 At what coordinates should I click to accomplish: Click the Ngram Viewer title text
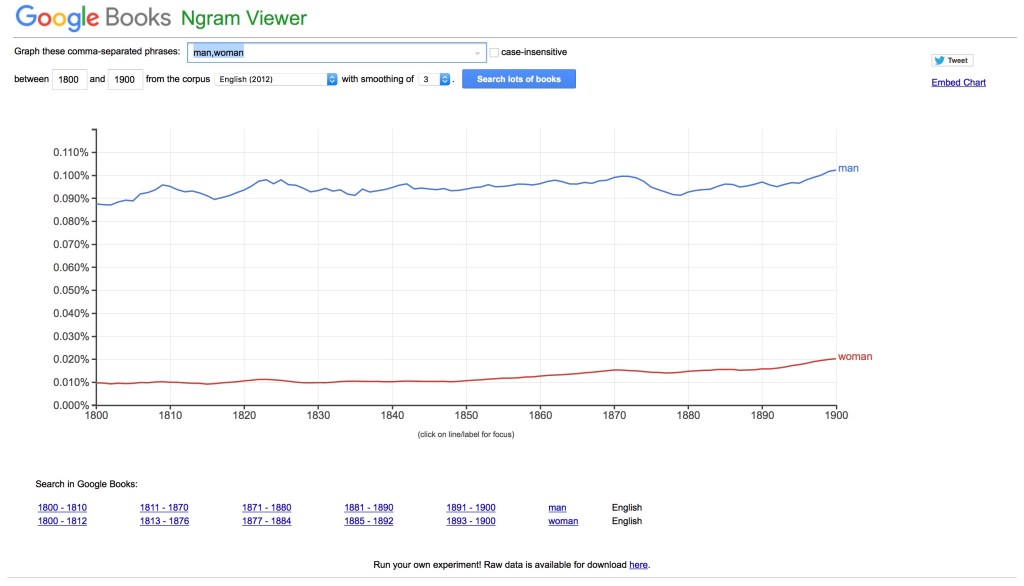(244, 18)
